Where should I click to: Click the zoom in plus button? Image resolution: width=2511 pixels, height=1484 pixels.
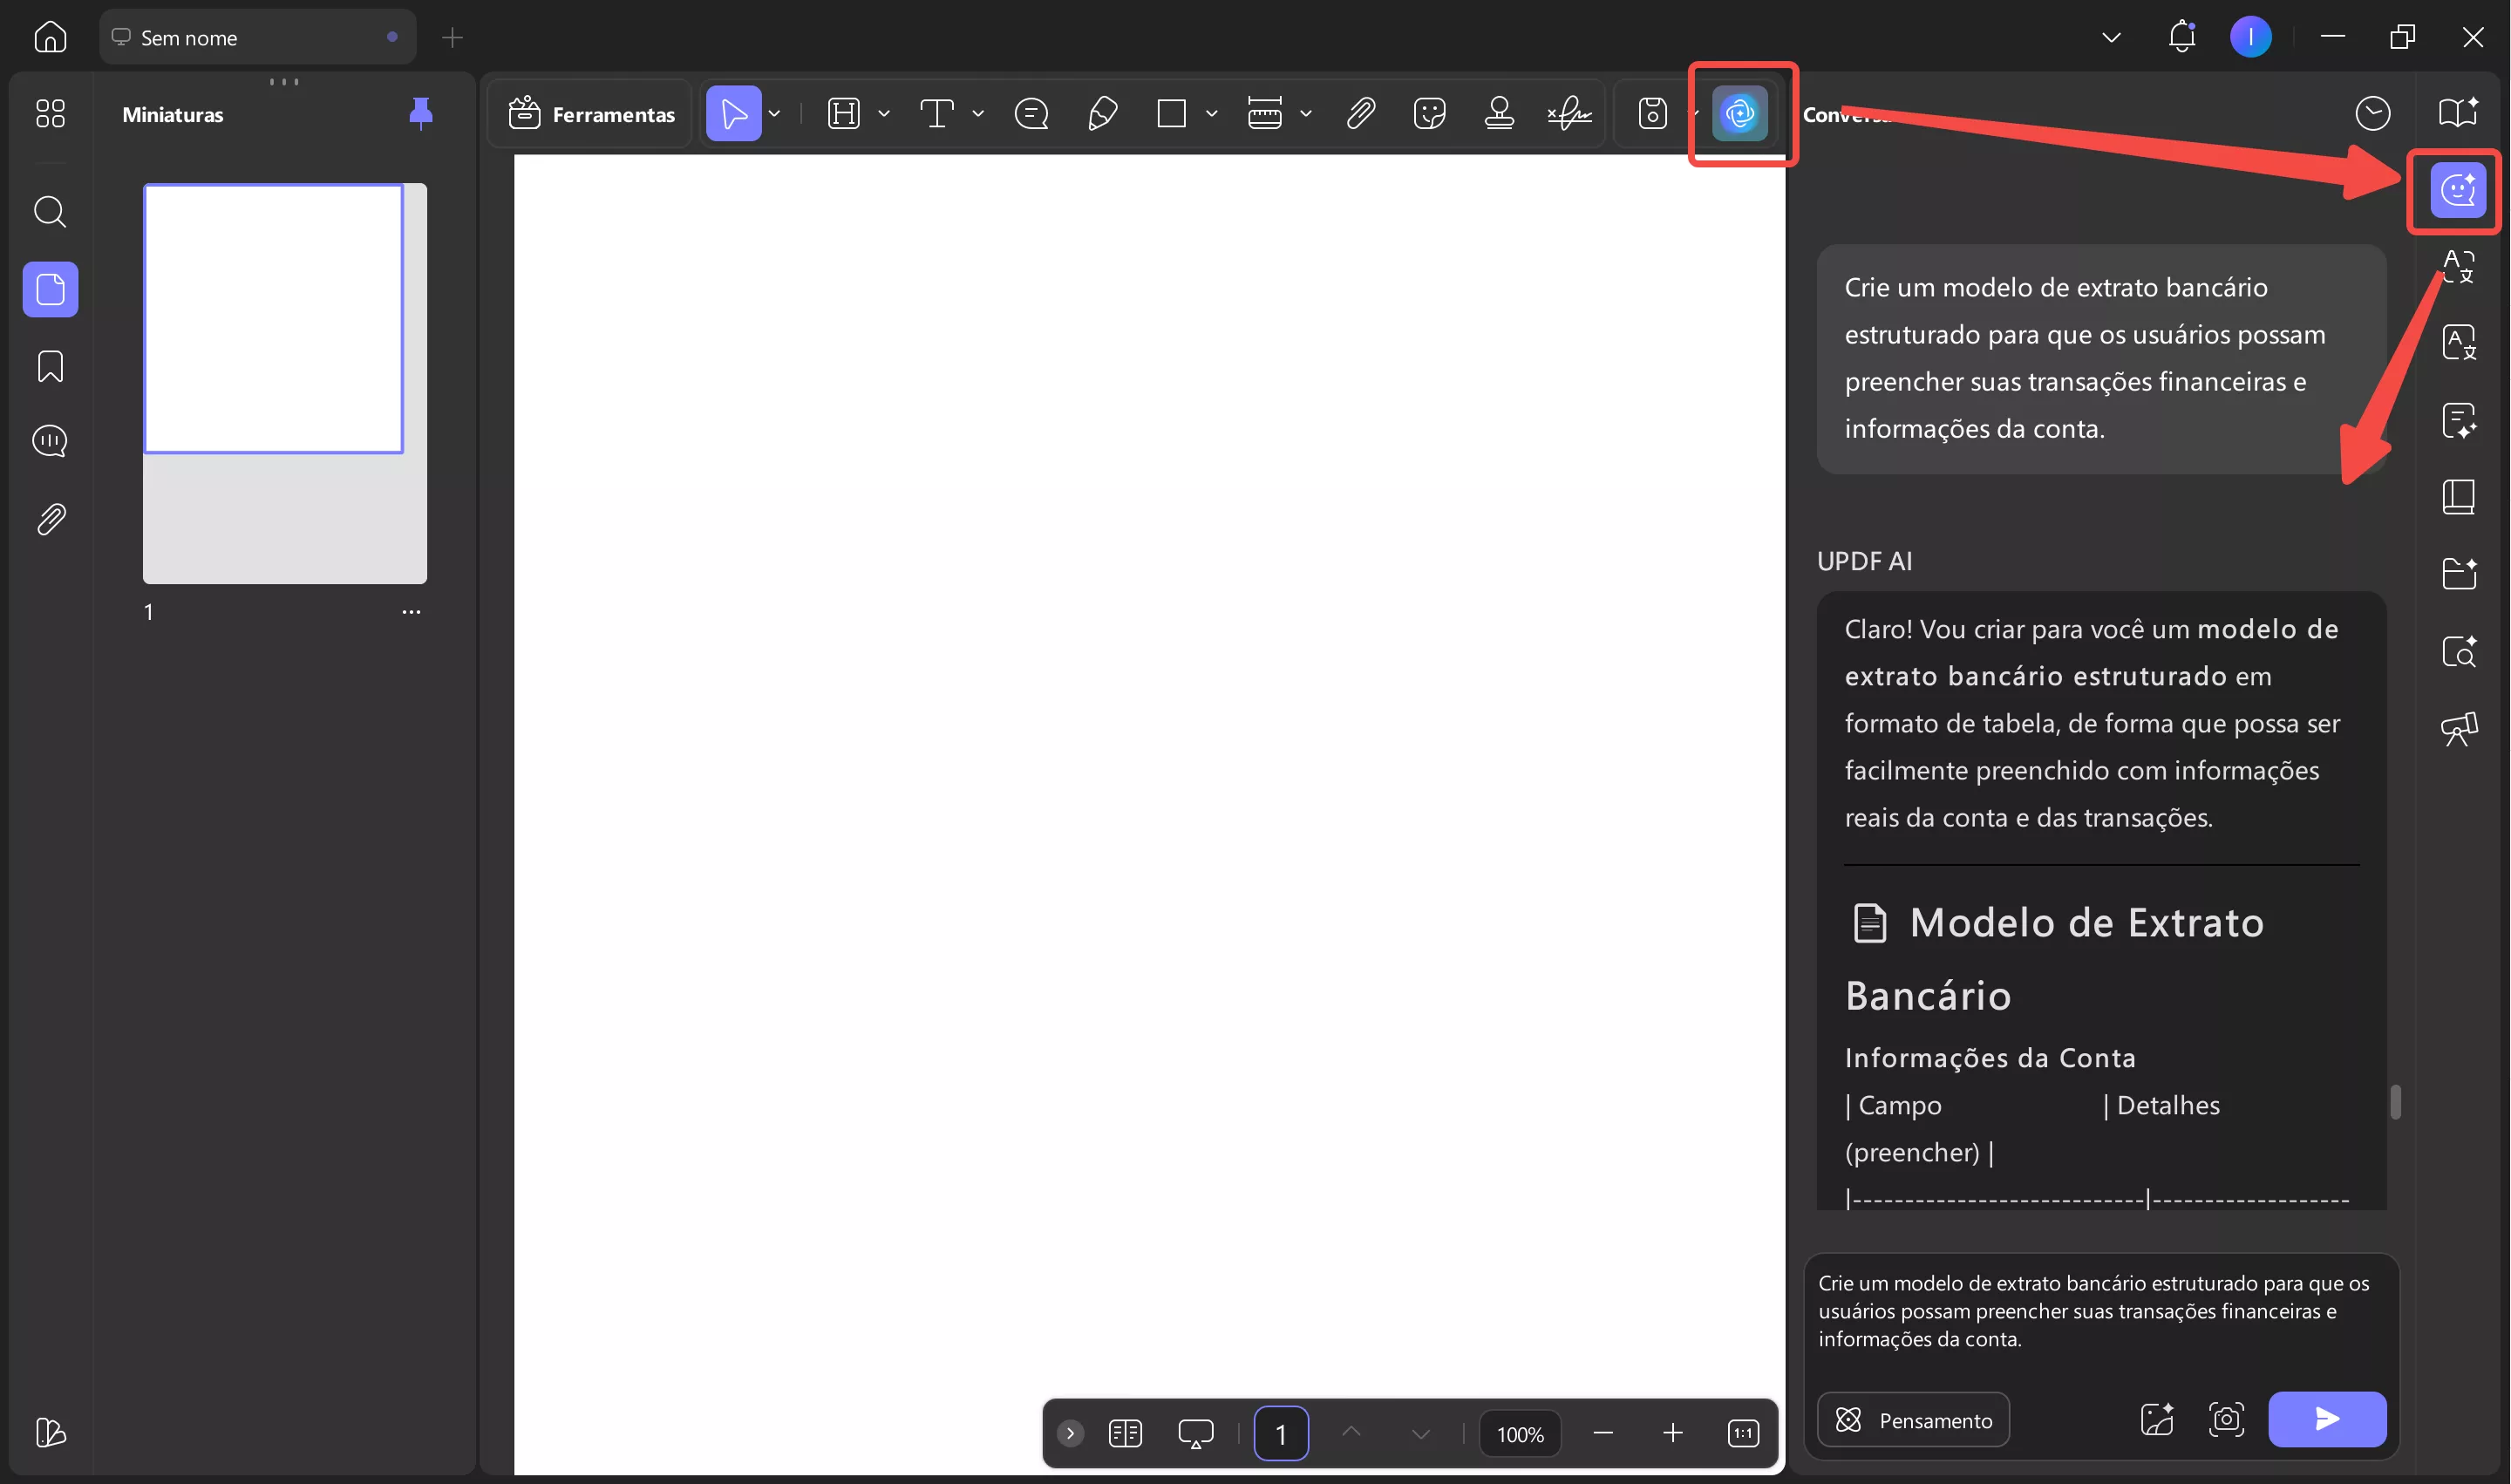(x=1672, y=1434)
